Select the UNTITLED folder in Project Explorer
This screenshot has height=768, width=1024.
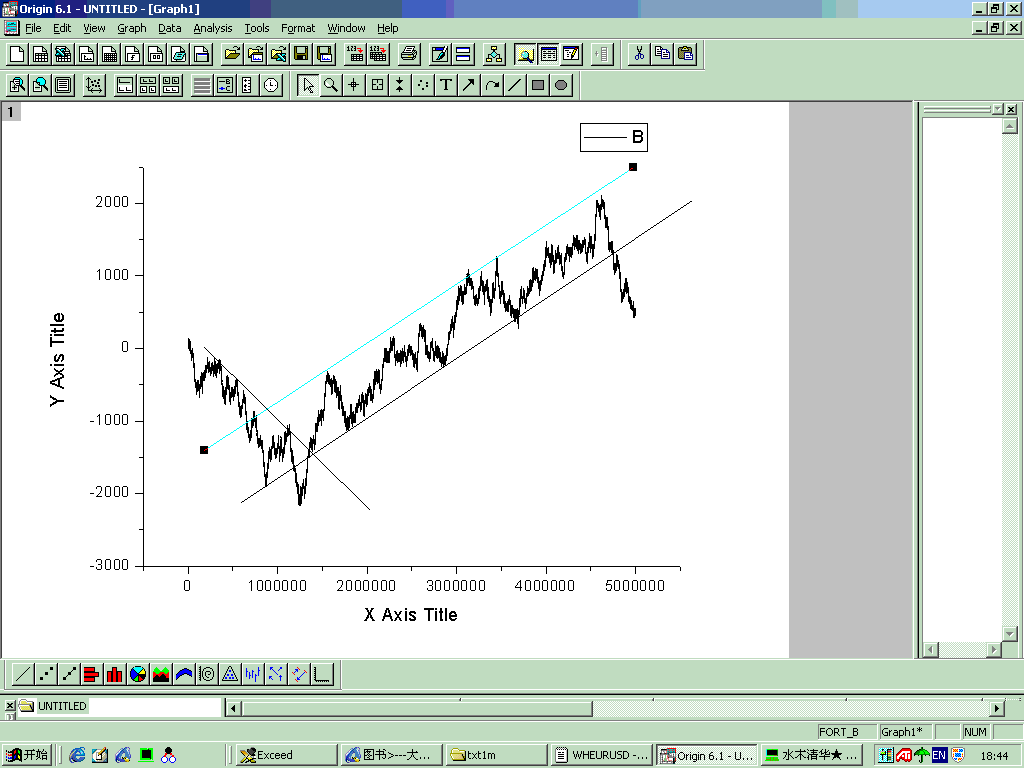coord(54,706)
